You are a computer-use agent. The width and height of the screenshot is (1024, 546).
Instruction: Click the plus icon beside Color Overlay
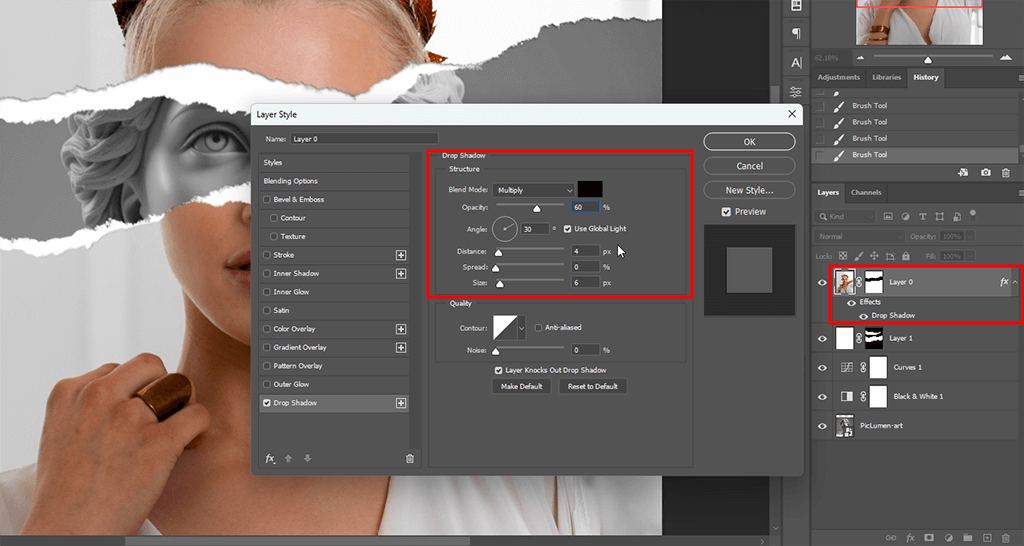coord(401,329)
